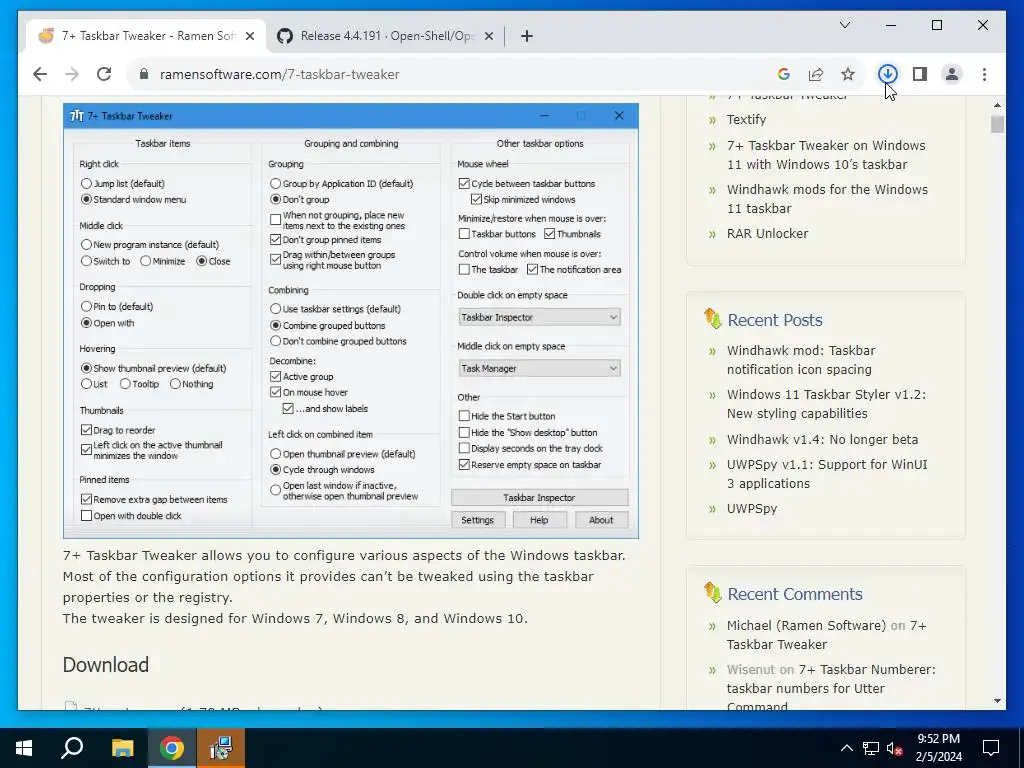1024x768 pixels.
Task: Click the page vertical scrollbar thumb
Action: (x=997, y=124)
